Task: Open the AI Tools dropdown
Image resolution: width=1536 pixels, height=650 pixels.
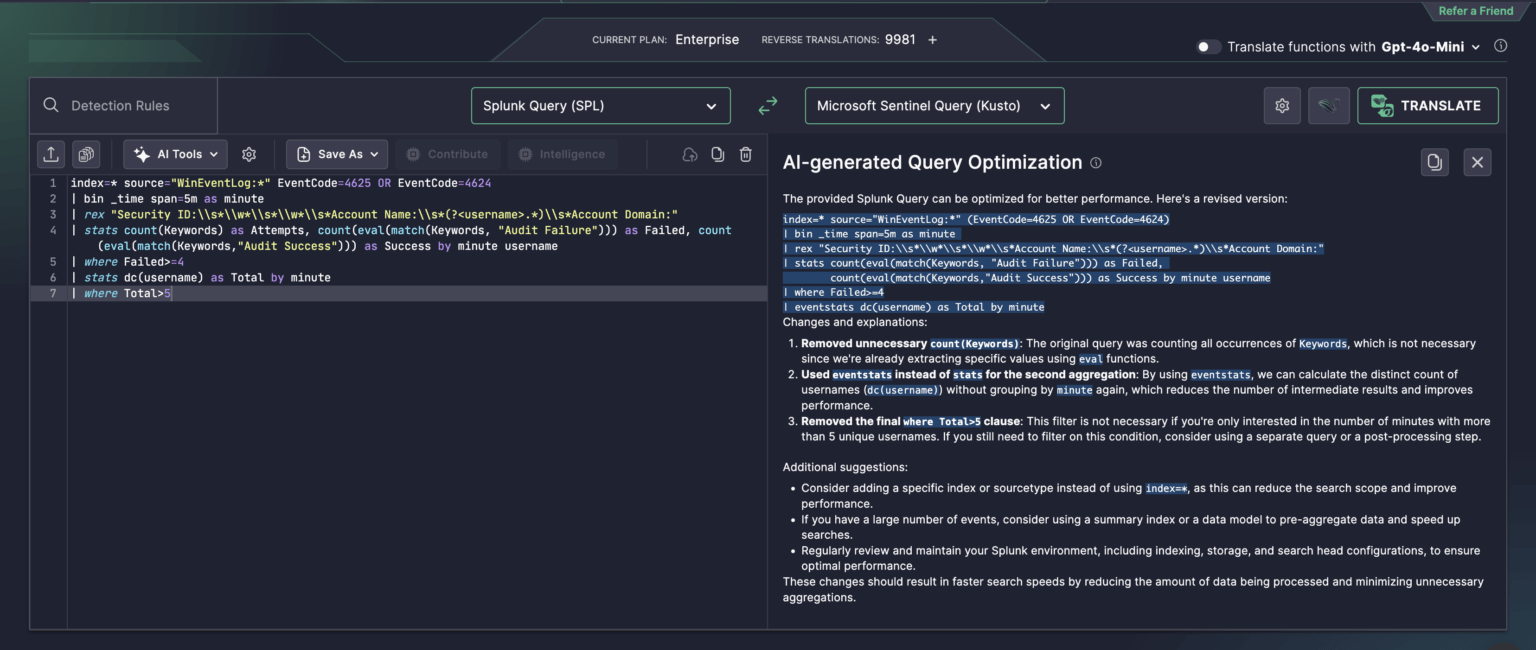Action: pos(175,154)
